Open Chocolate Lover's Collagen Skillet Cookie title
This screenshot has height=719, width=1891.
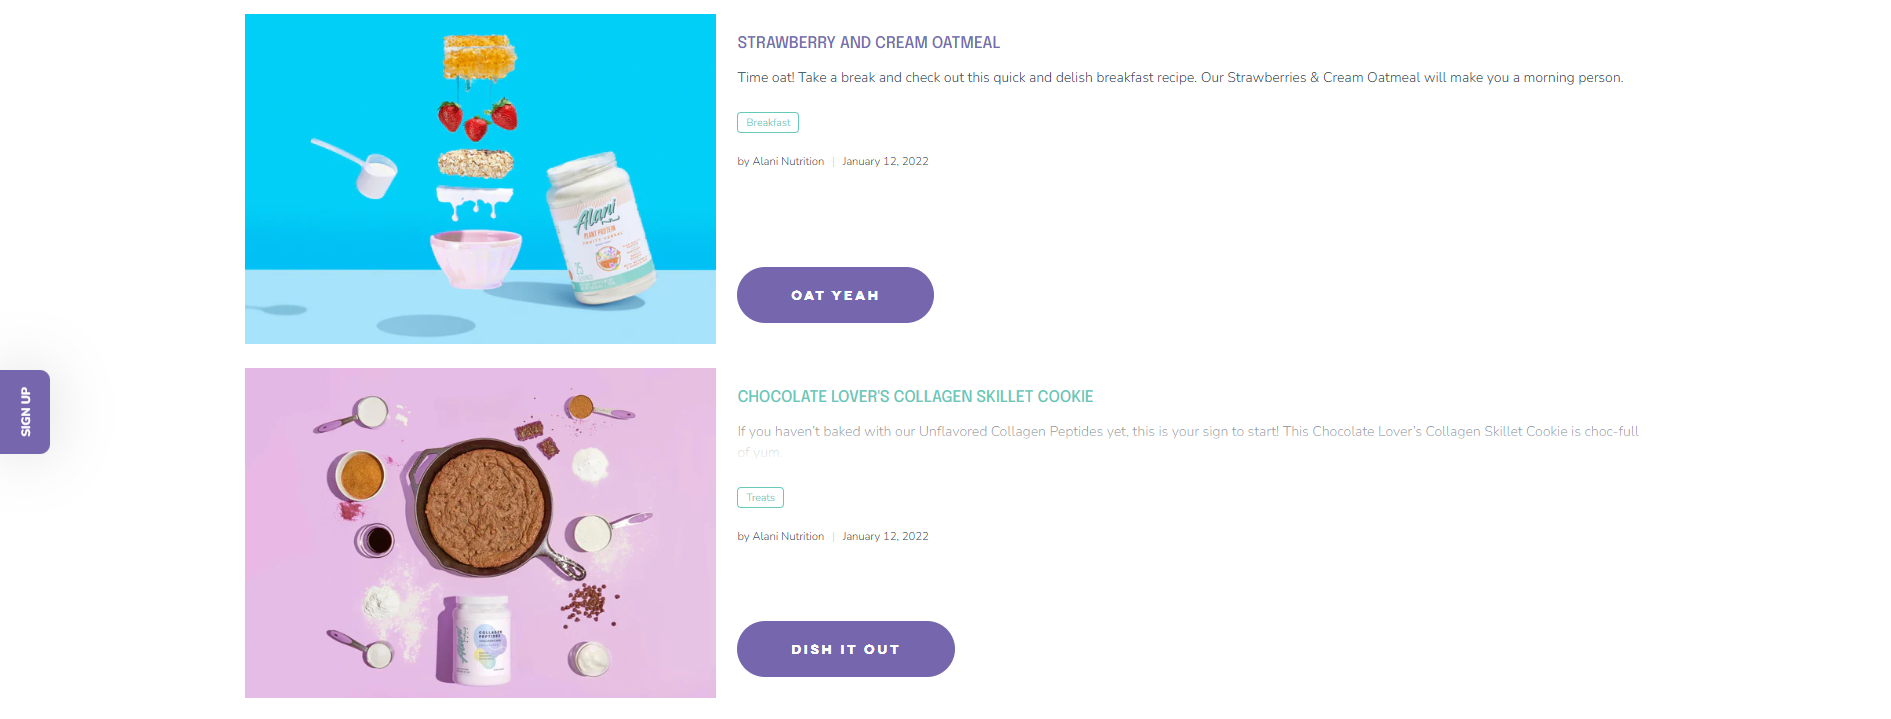915,396
